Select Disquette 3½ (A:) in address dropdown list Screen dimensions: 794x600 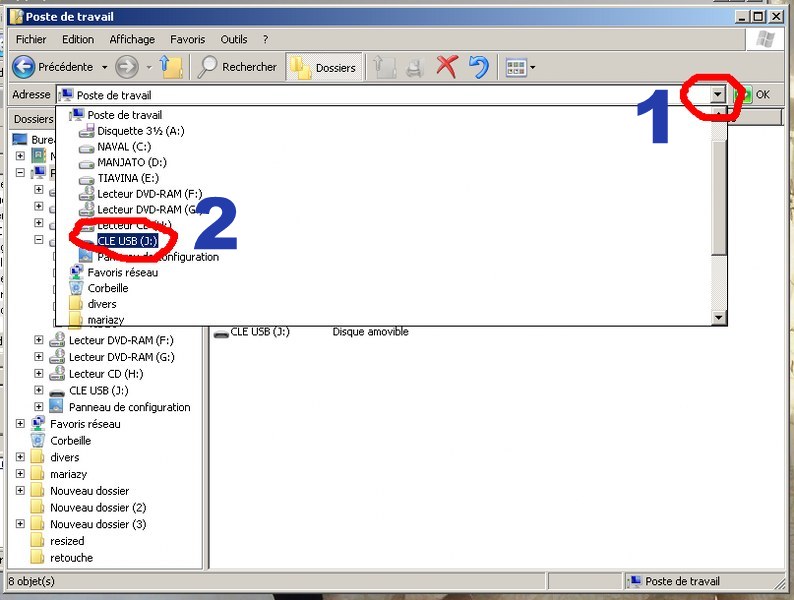(x=140, y=131)
